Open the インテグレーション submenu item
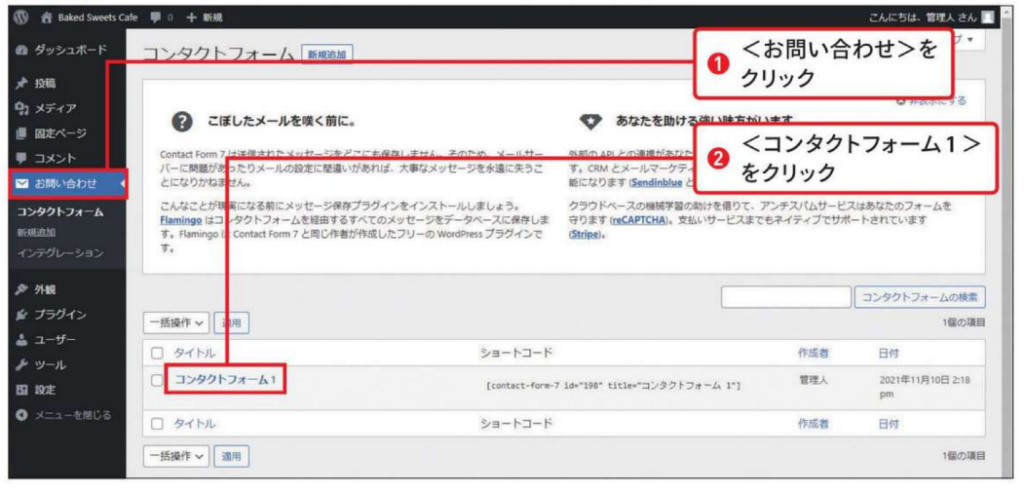The width and height of the screenshot is (1024, 492). point(59,253)
